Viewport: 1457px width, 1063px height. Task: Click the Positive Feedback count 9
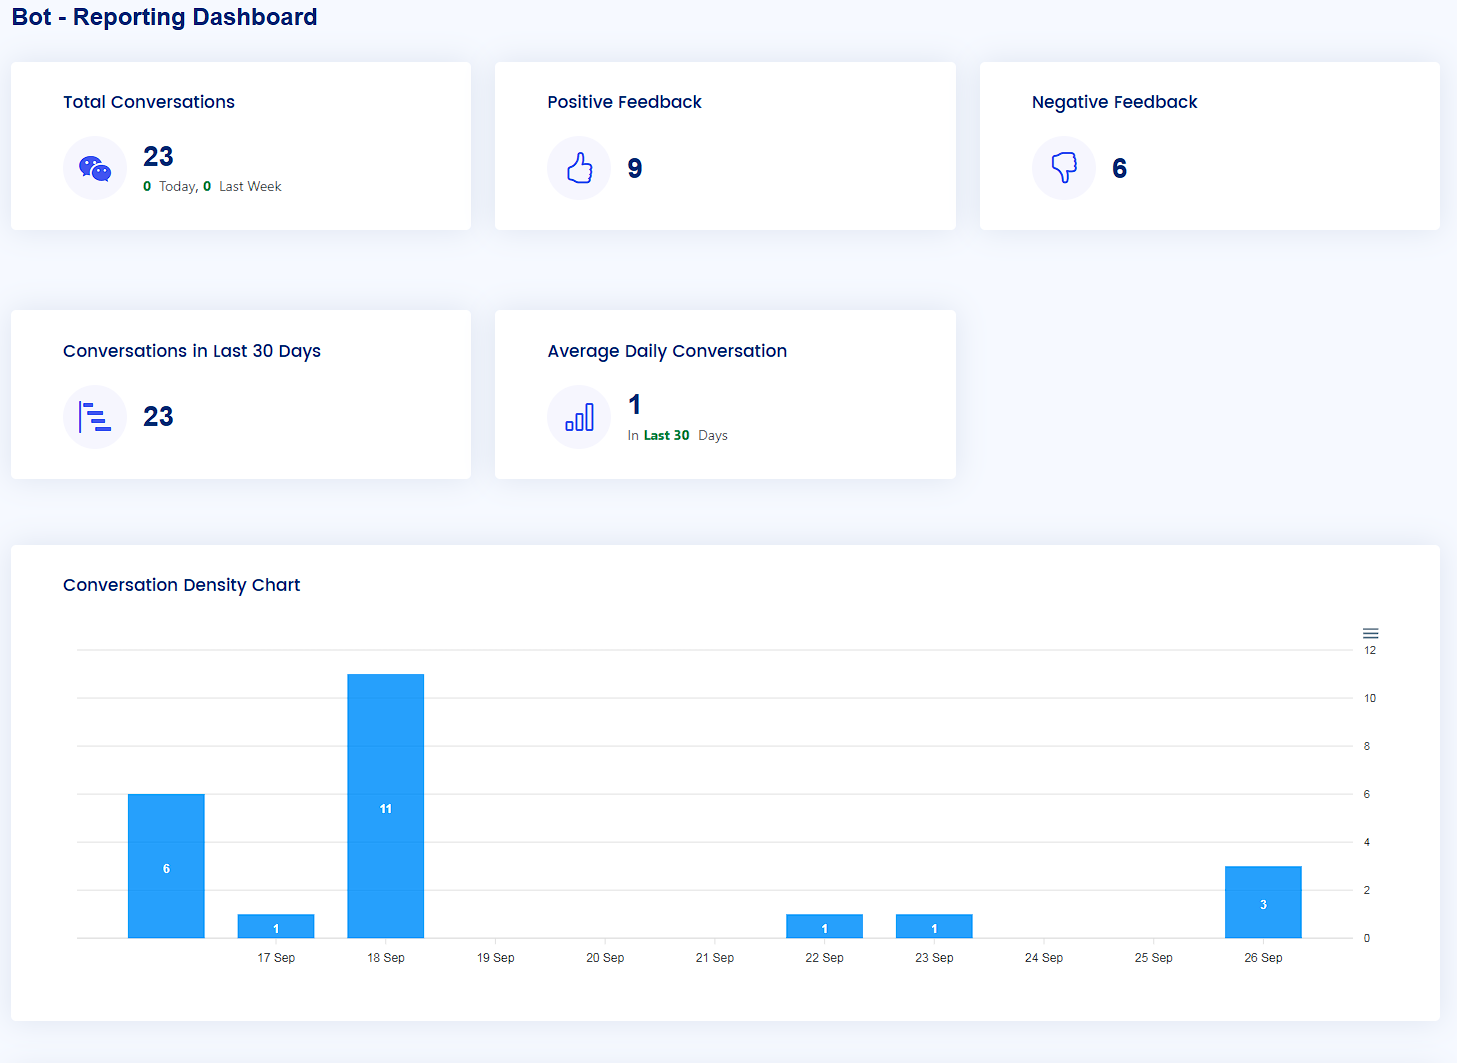[635, 169]
